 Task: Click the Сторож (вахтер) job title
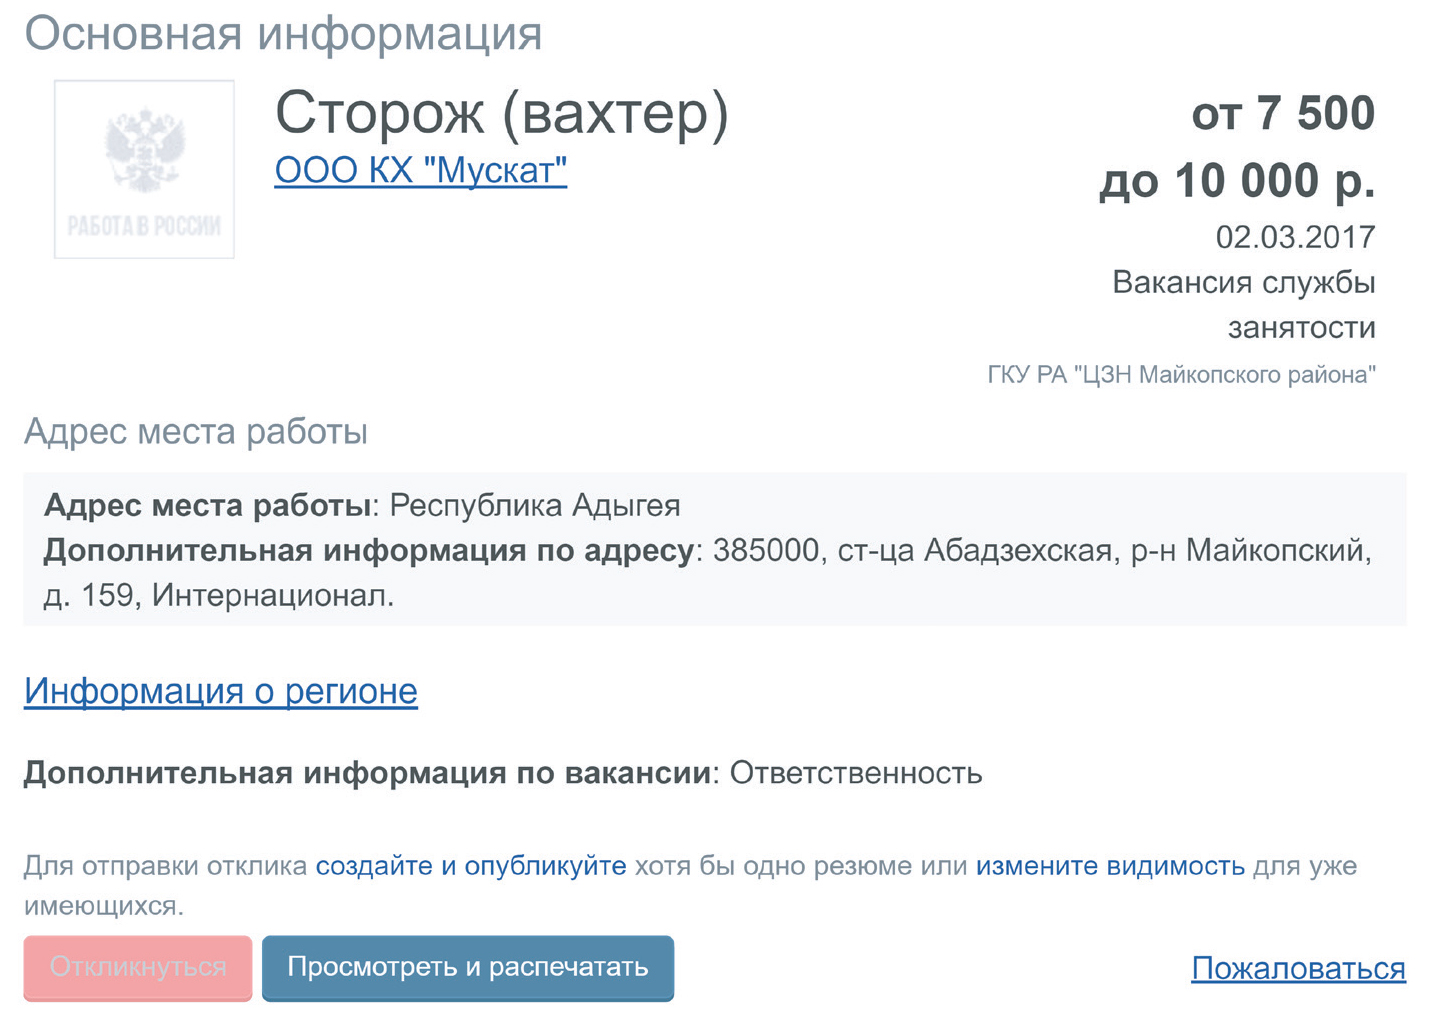pos(502,113)
